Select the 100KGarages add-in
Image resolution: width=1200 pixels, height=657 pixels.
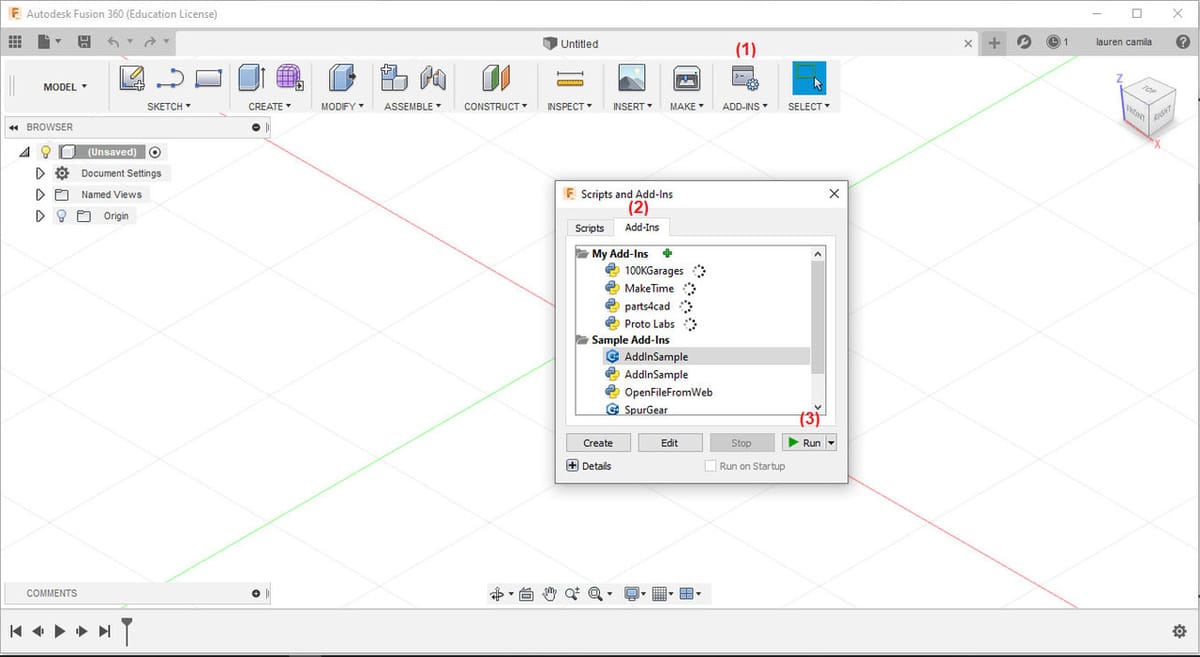(x=654, y=271)
